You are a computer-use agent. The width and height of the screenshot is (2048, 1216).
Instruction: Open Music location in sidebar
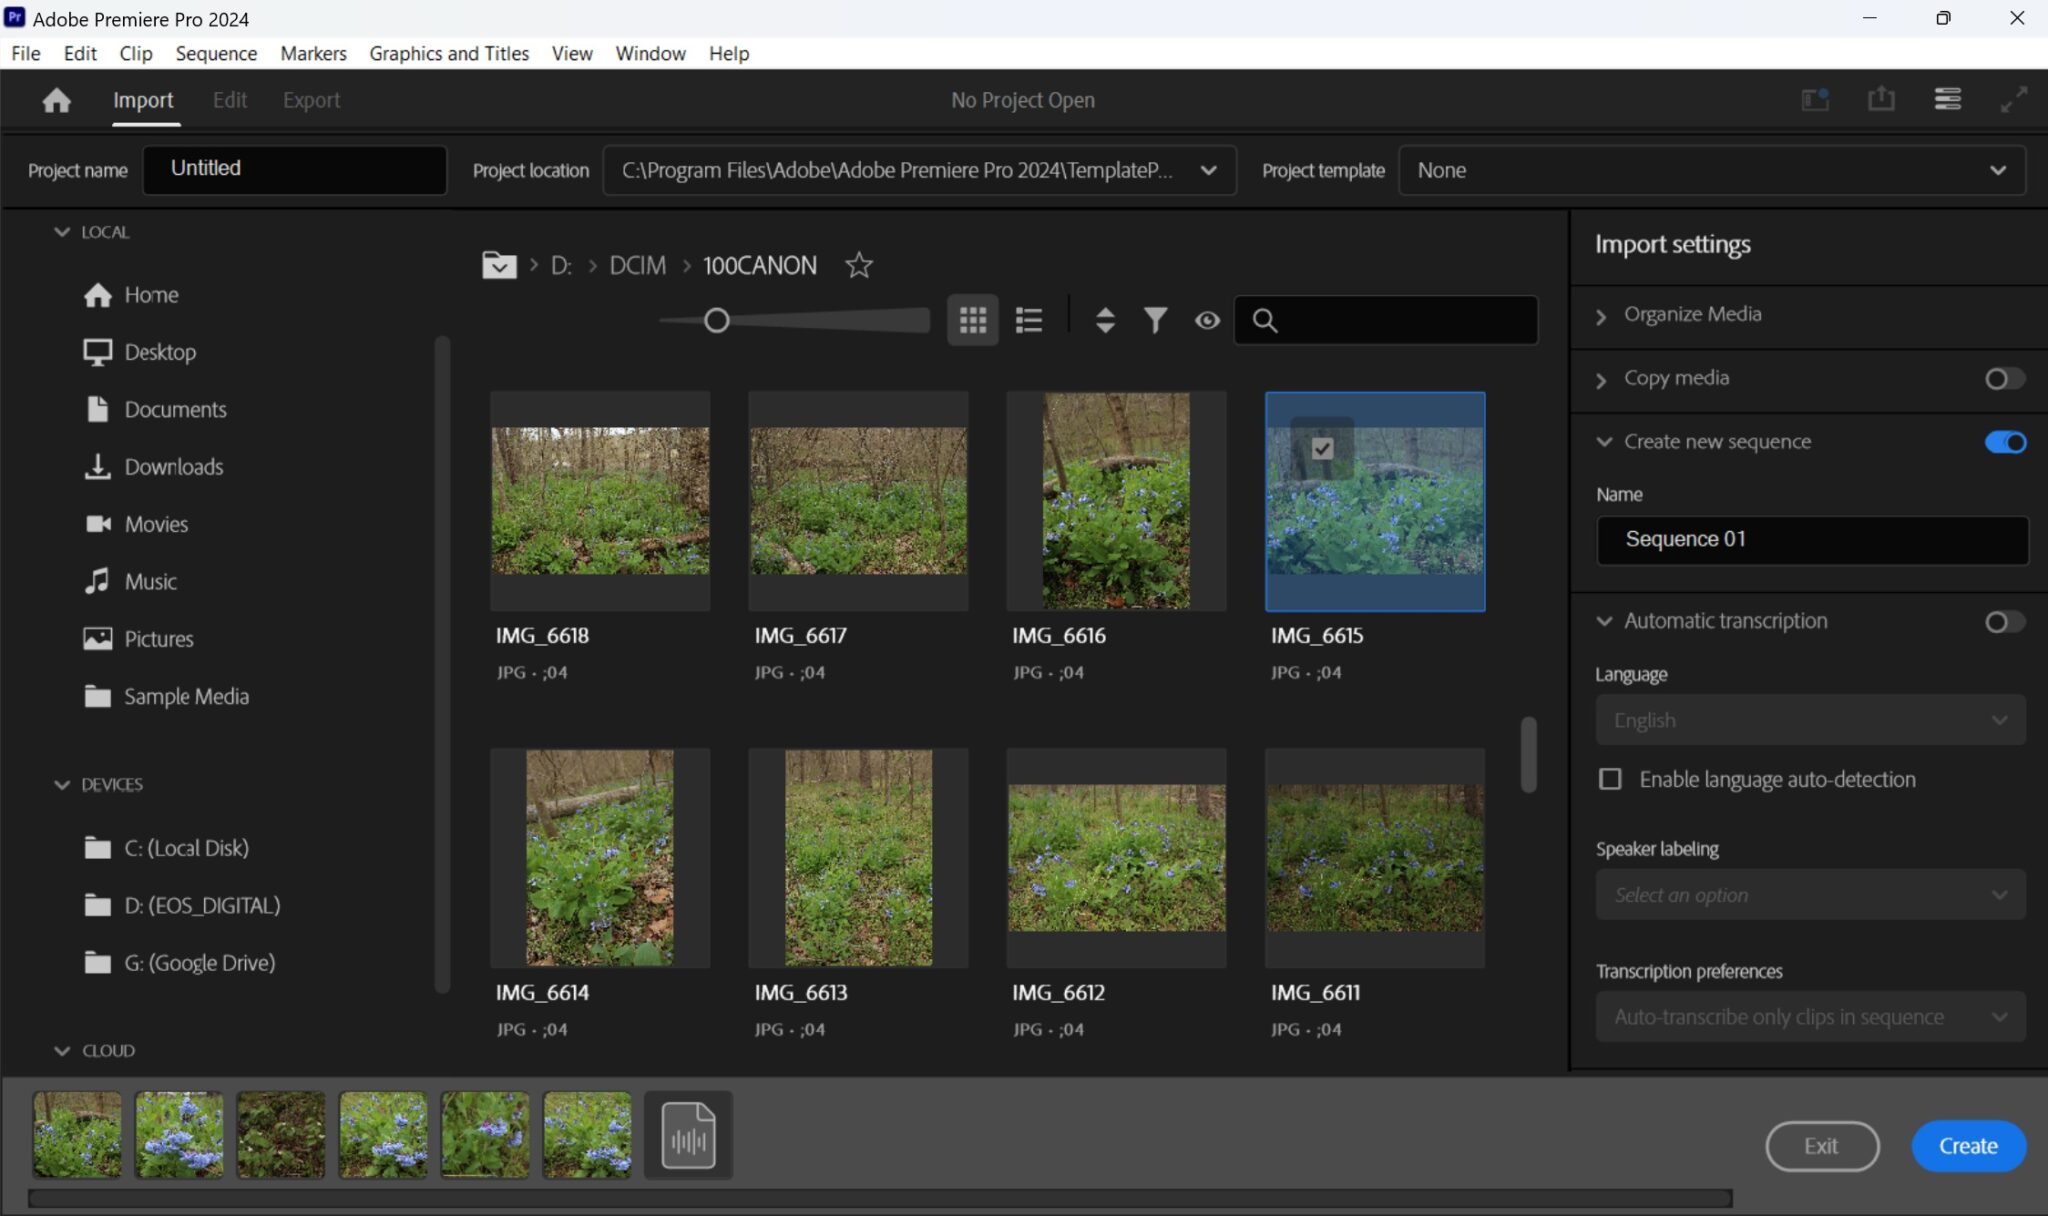click(130, 581)
